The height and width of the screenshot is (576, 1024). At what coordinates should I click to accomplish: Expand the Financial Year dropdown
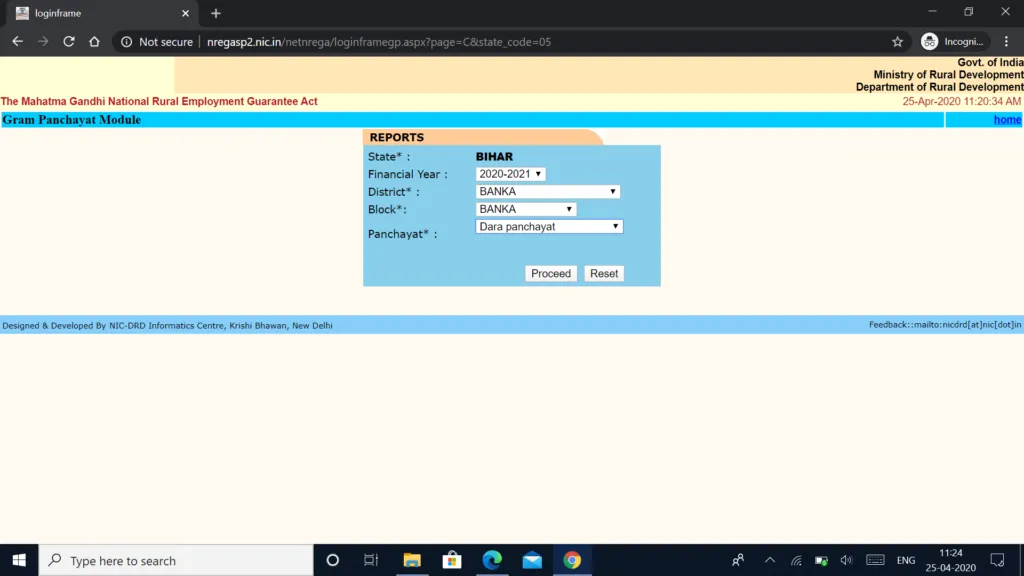coord(510,174)
